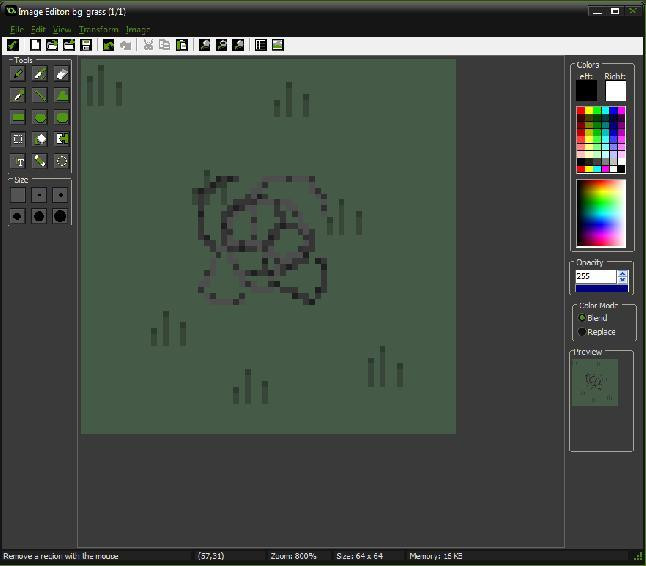Click the Preview thumbnail of the grass image
646x566 pixels.
(x=595, y=382)
